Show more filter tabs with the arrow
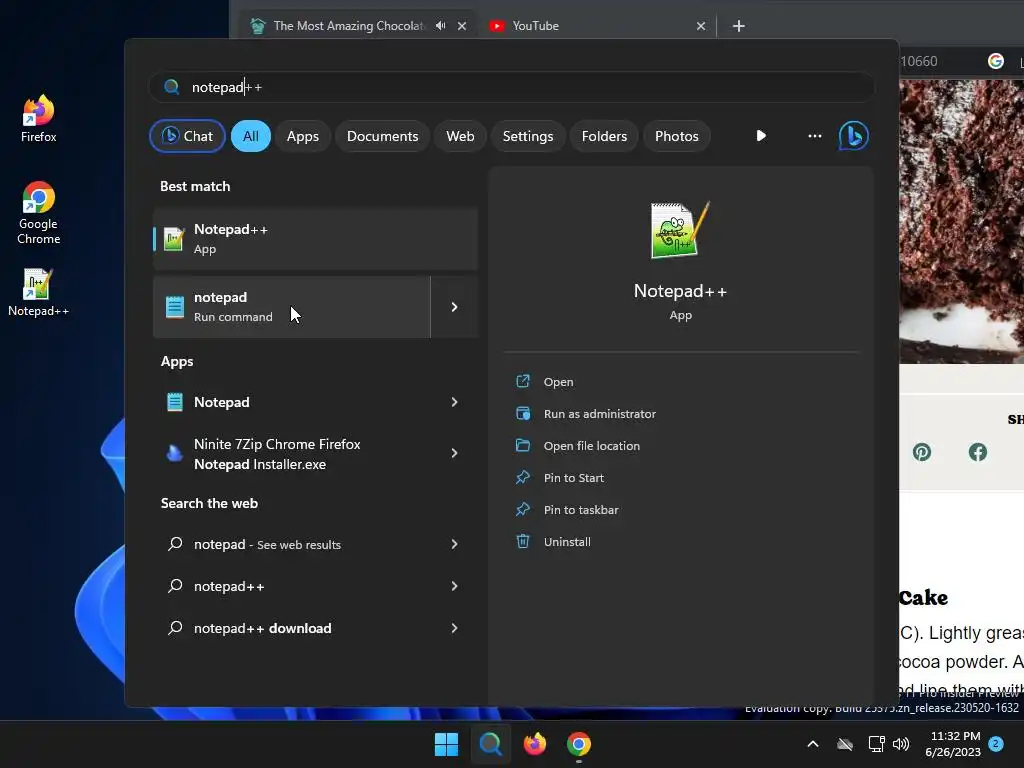This screenshot has width=1024, height=768. tap(761, 136)
